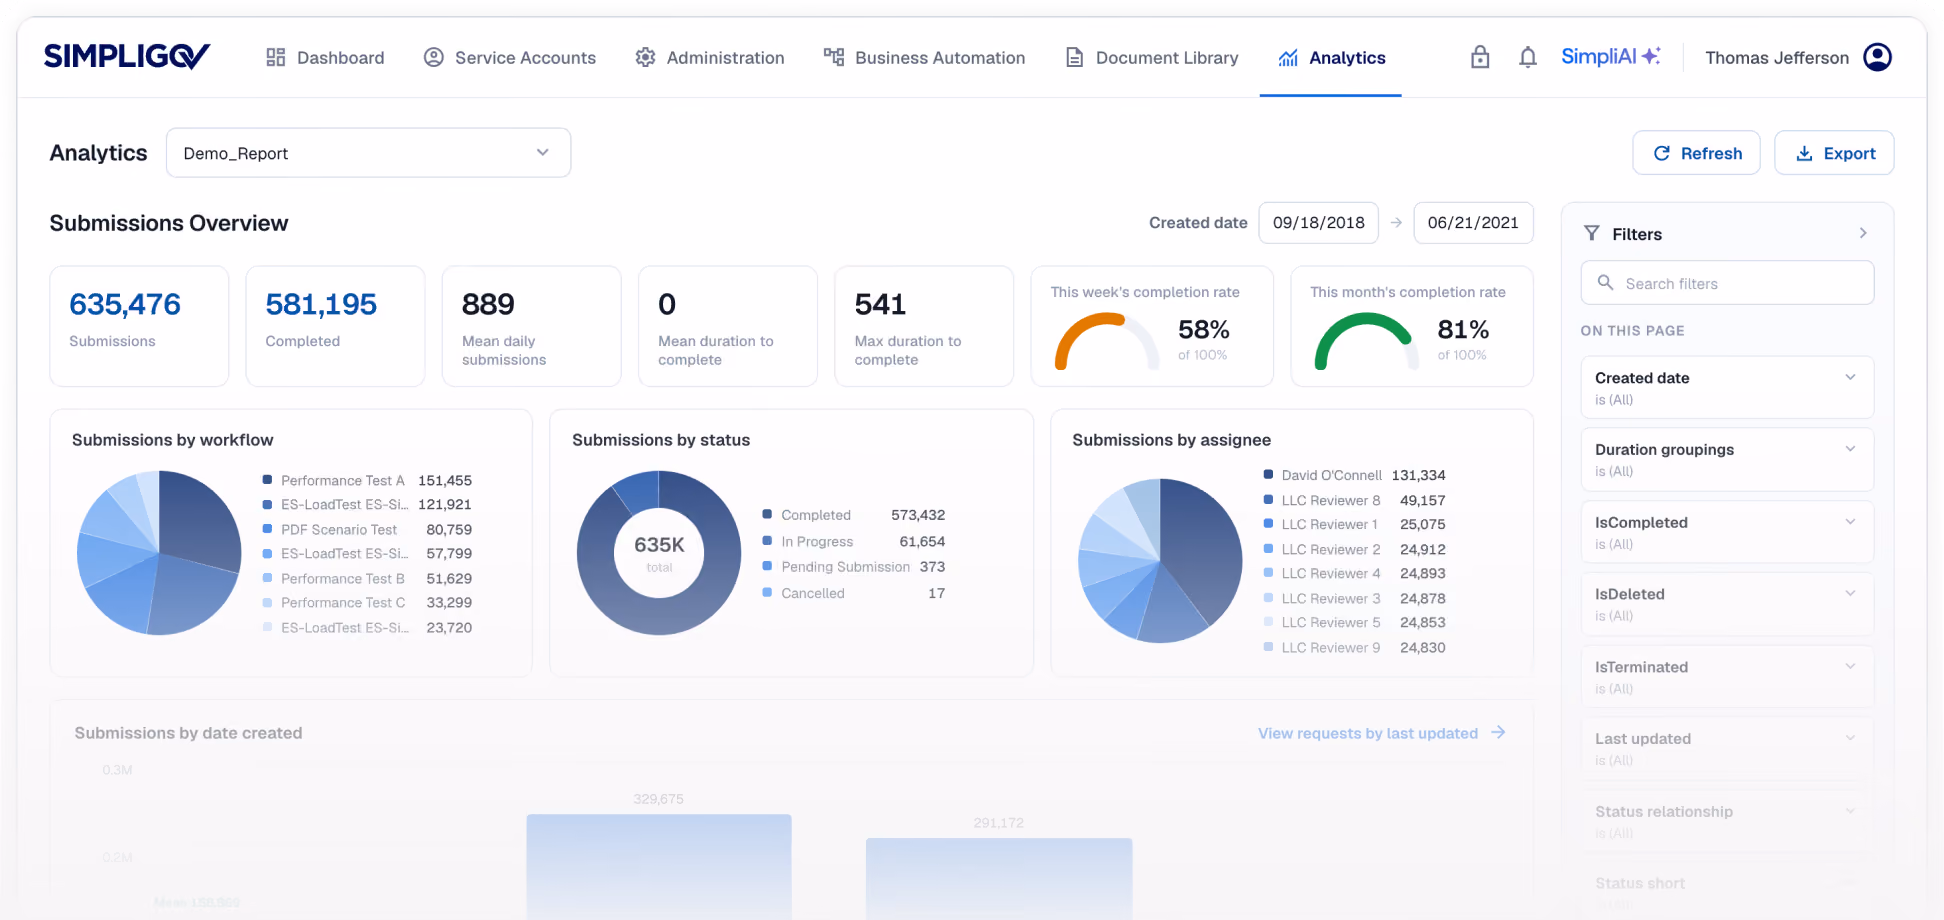Click the lock icon in header
The image size is (1944, 920).
click(x=1480, y=57)
